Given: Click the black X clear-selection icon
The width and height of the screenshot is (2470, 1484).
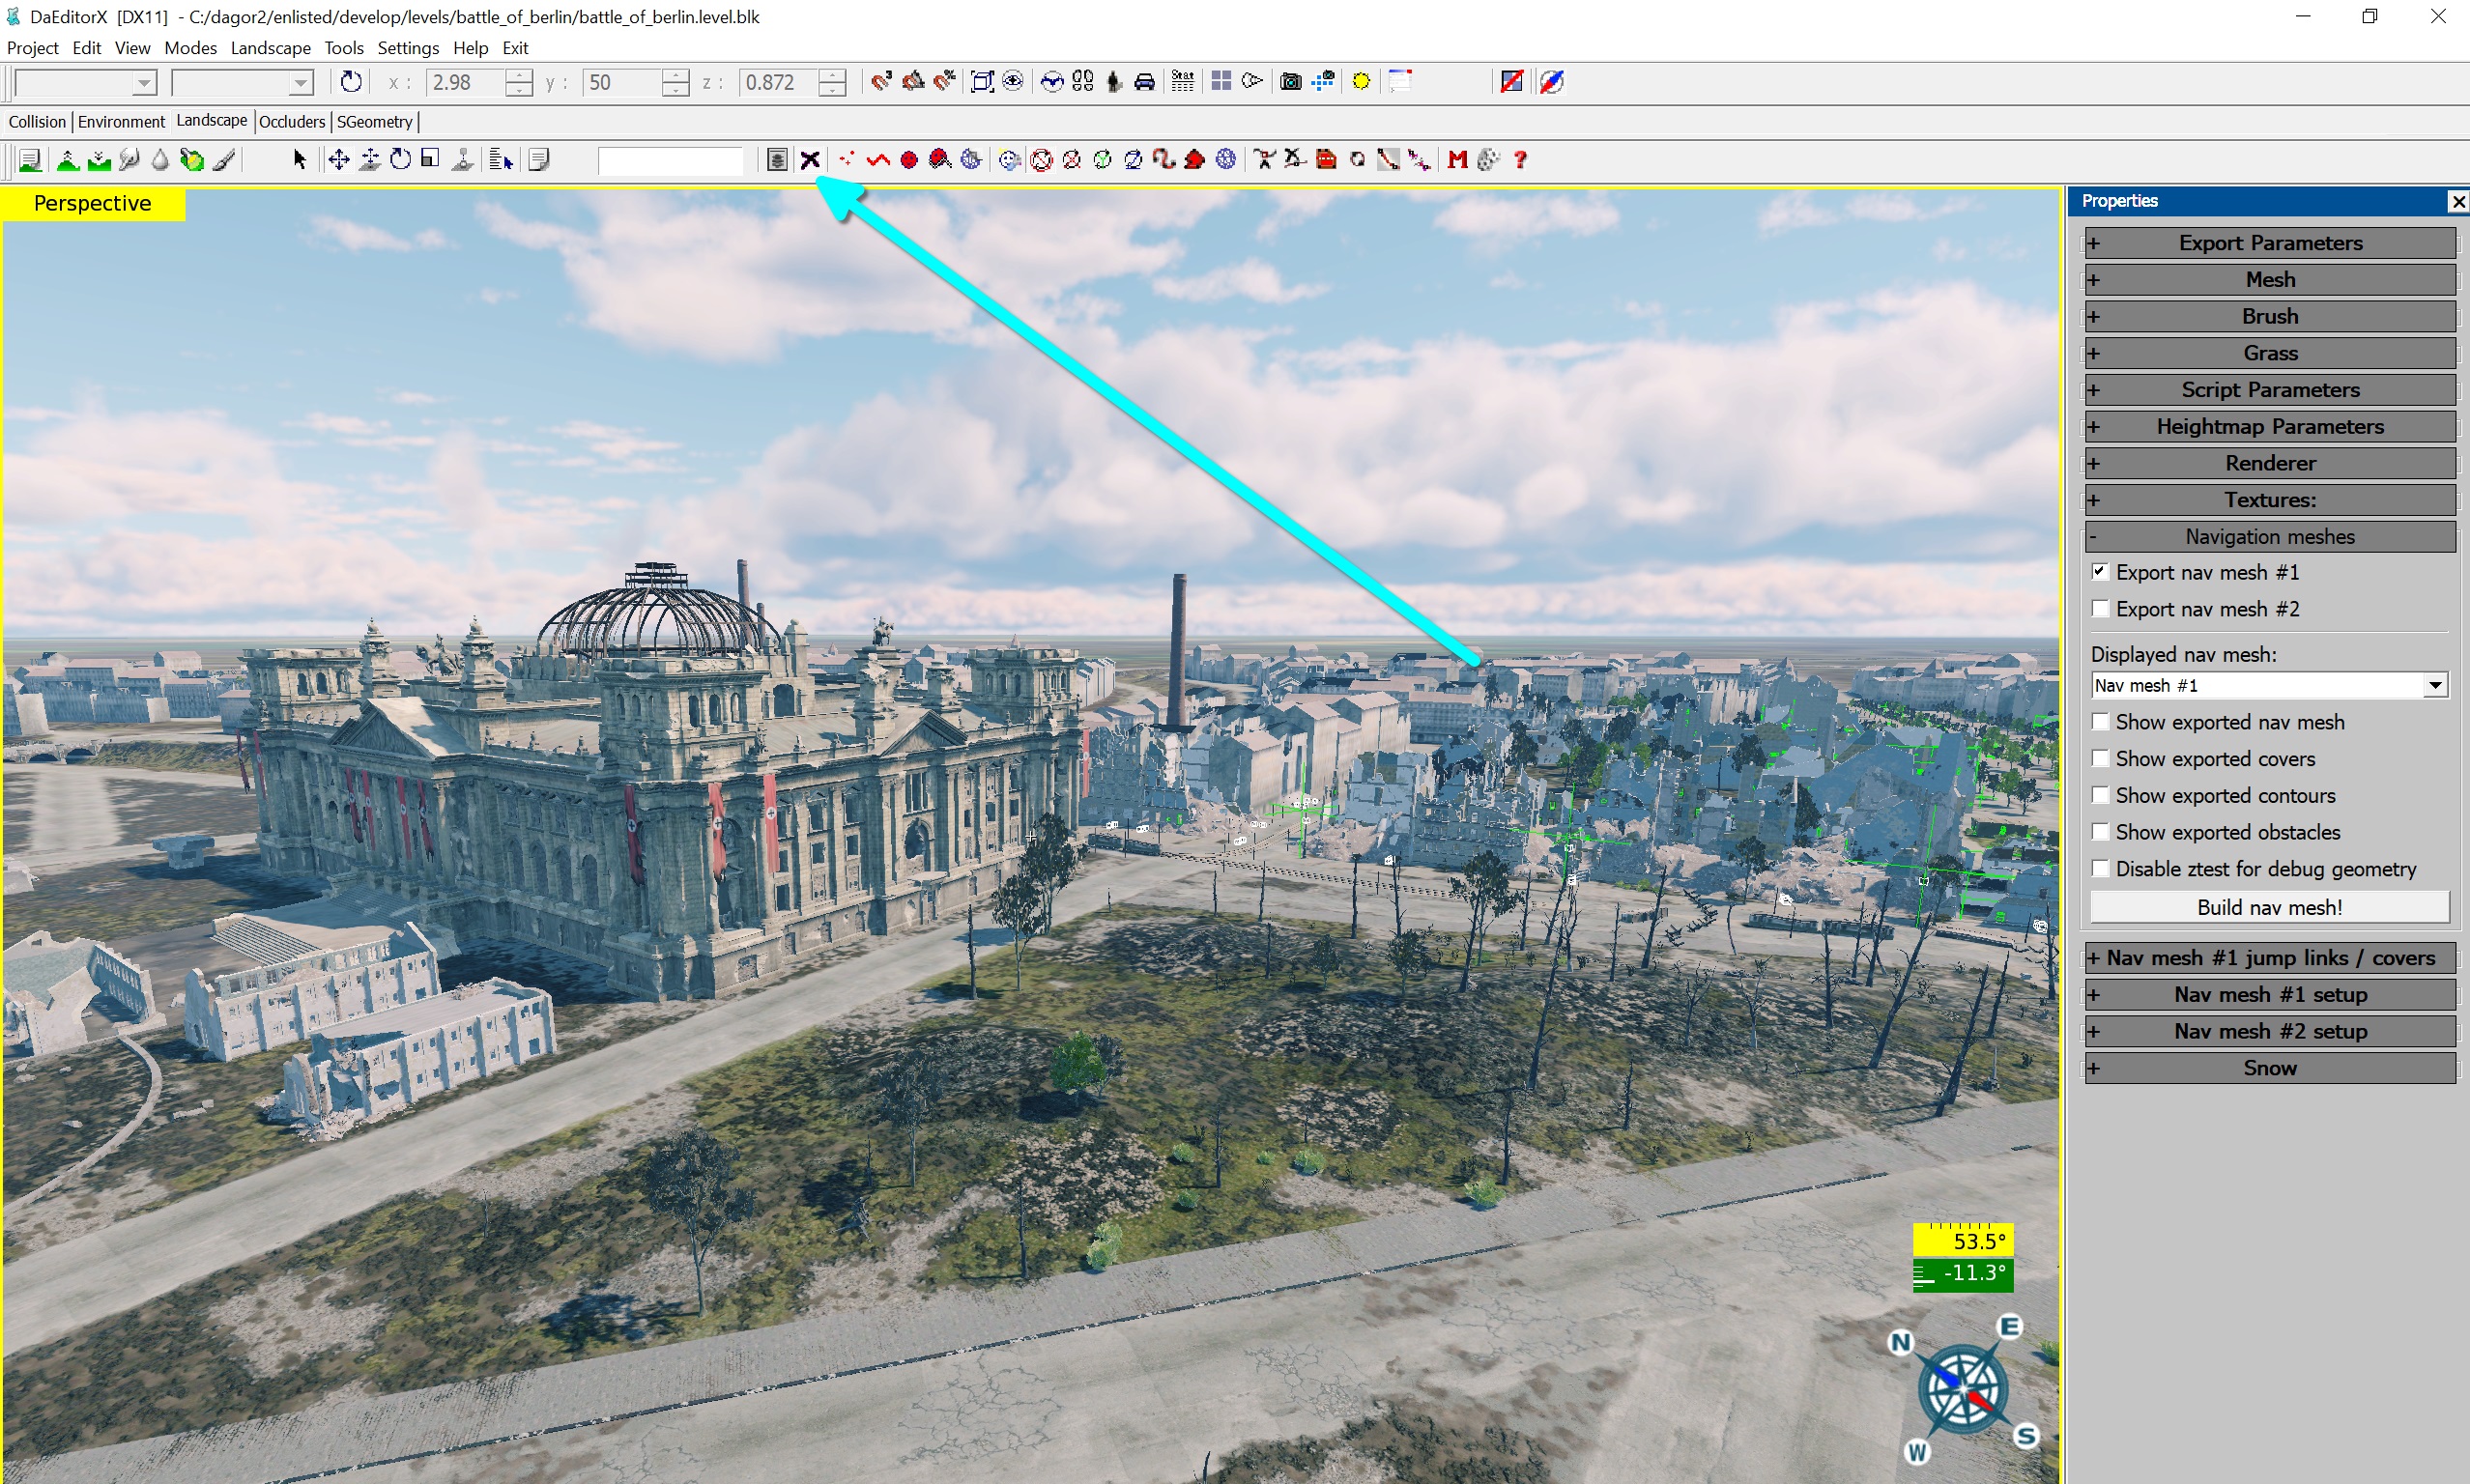Looking at the screenshot, I should coord(810,160).
